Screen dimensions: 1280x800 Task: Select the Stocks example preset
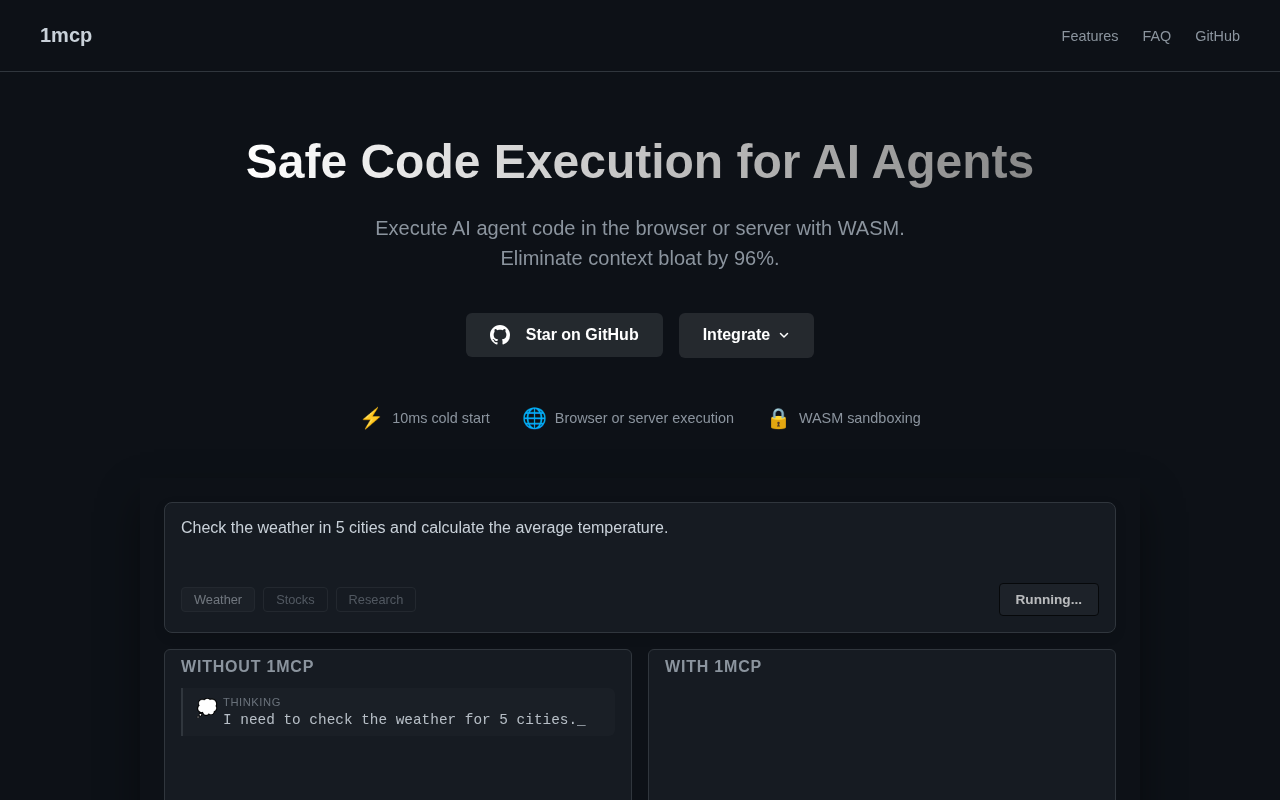click(295, 599)
